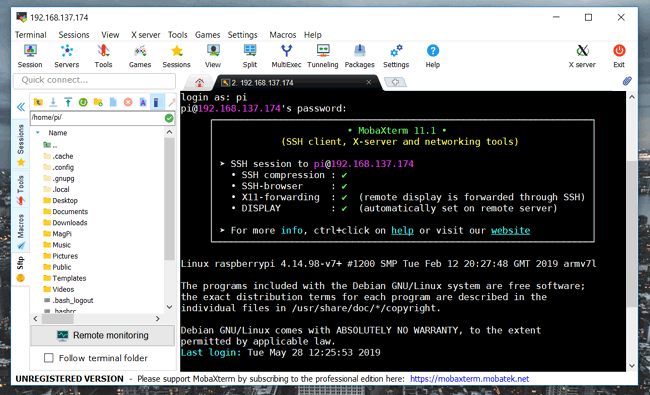650x395 pixels.
Task: Select the Documents folder
Action: pyautogui.click(x=65, y=211)
